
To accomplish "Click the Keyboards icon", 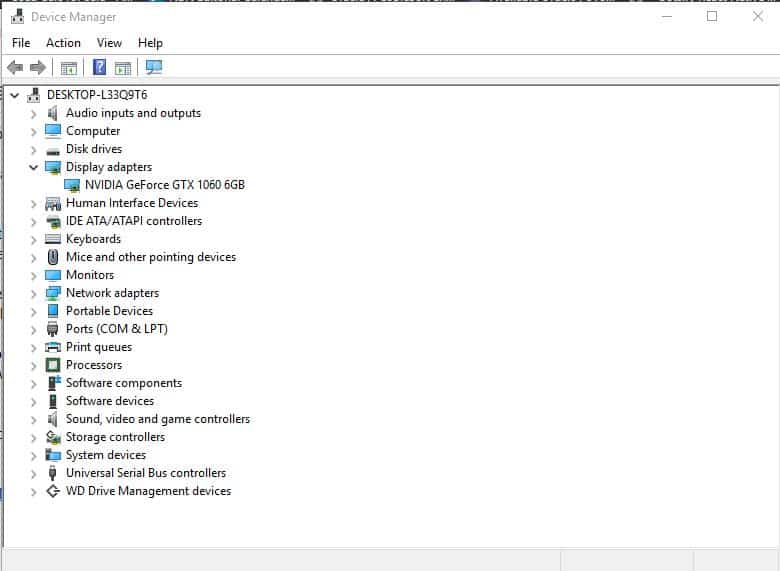I will [53, 239].
